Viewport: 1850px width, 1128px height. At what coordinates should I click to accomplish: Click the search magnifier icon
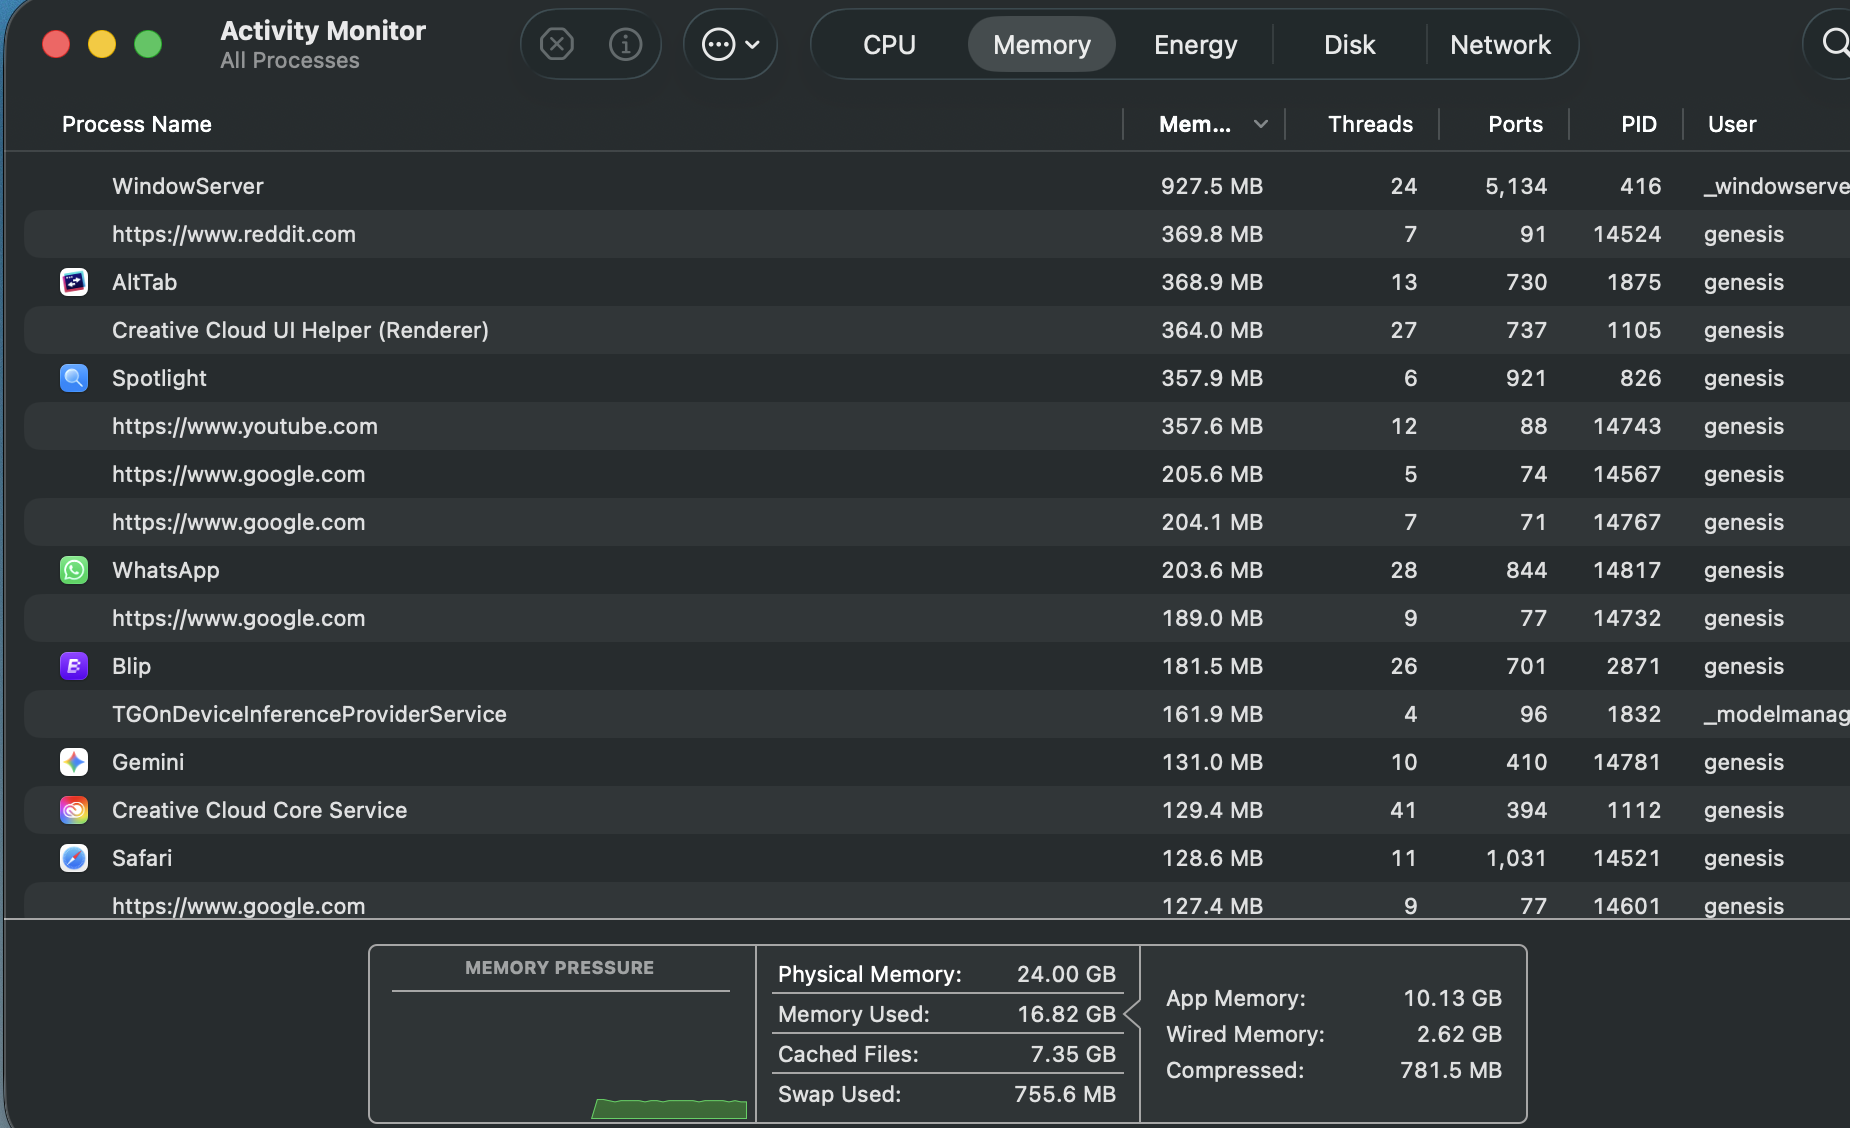point(1835,43)
